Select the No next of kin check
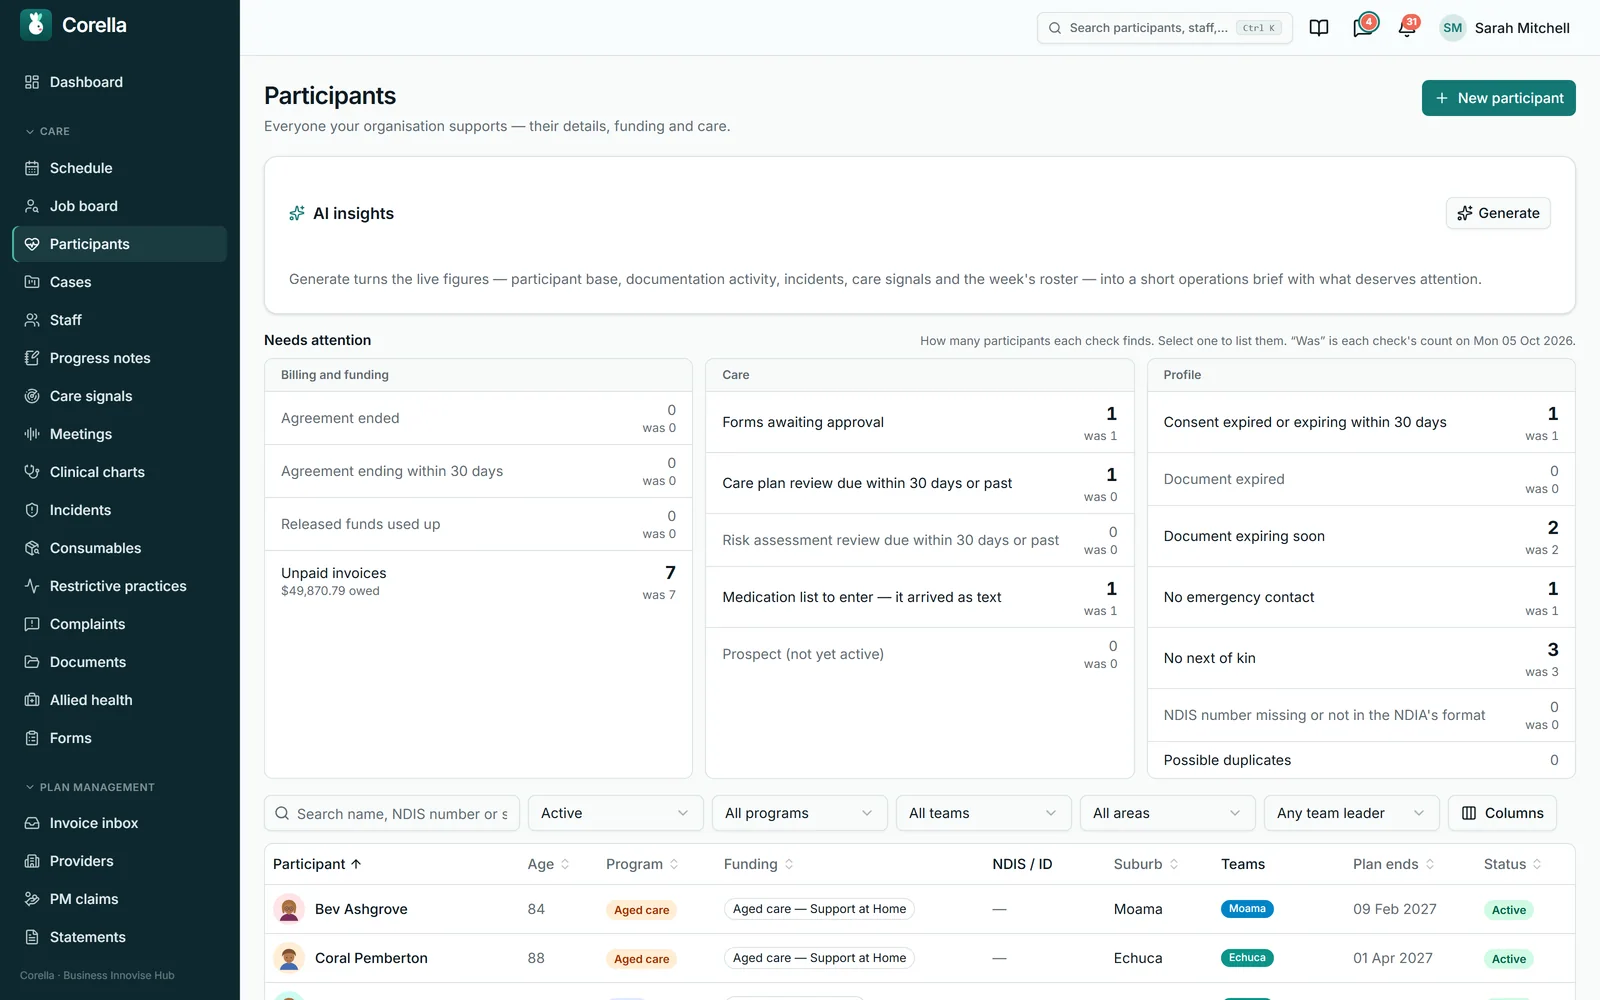Screen dimensions: 1600x1000 coord(1361,658)
